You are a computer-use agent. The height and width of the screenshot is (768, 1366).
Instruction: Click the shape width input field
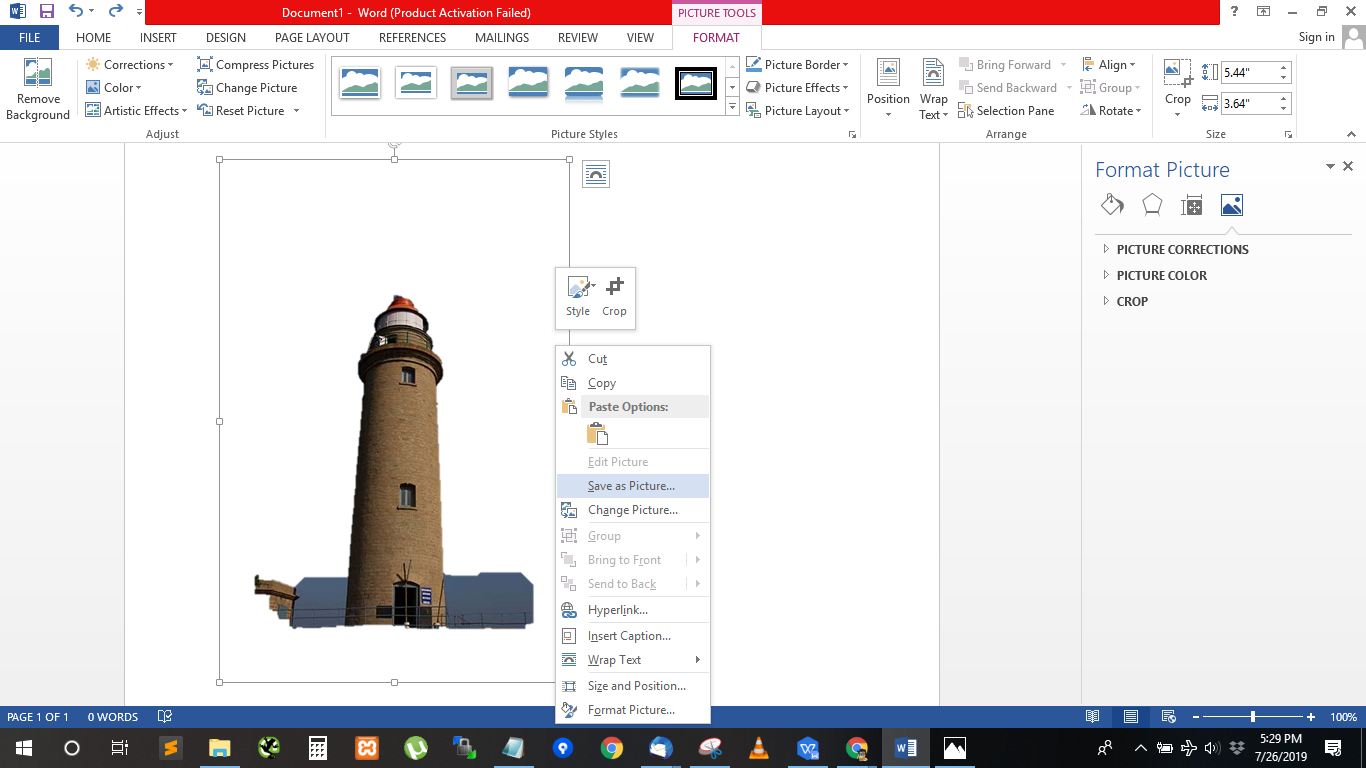[x=1248, y=103]
